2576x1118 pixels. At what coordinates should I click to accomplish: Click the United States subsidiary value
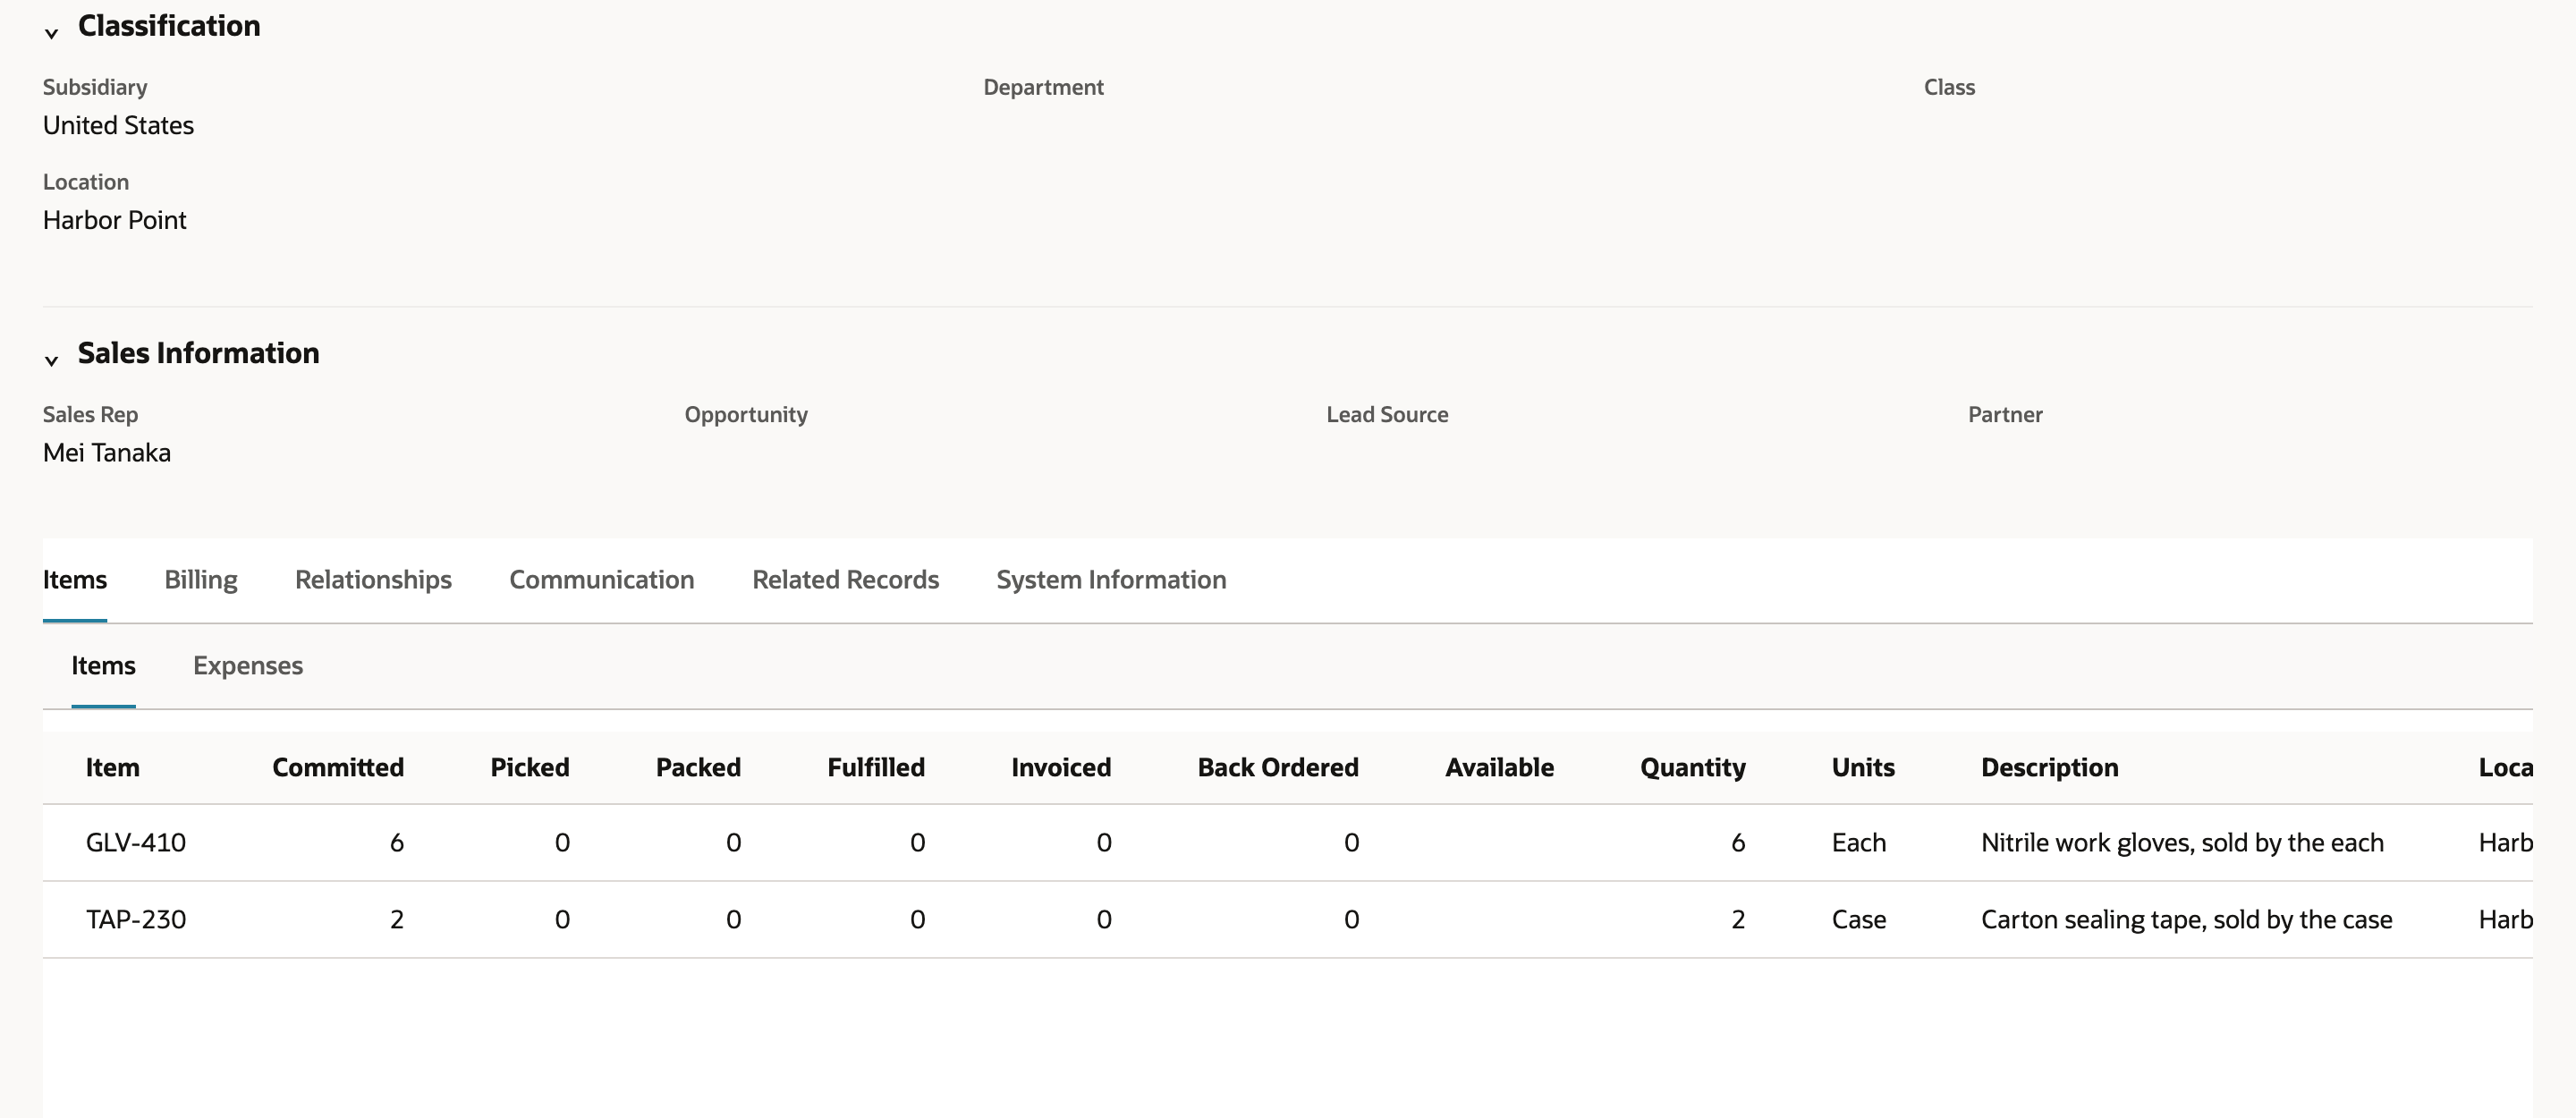point(118,125)
